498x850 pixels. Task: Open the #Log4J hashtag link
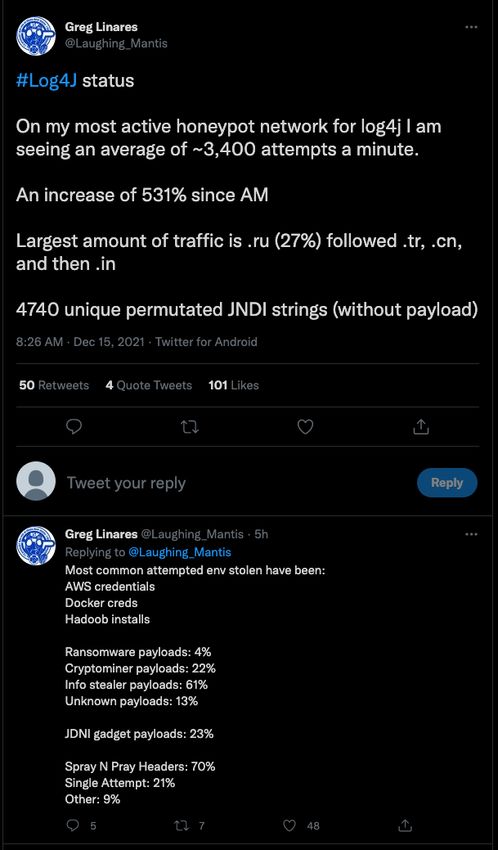(47, 81)
